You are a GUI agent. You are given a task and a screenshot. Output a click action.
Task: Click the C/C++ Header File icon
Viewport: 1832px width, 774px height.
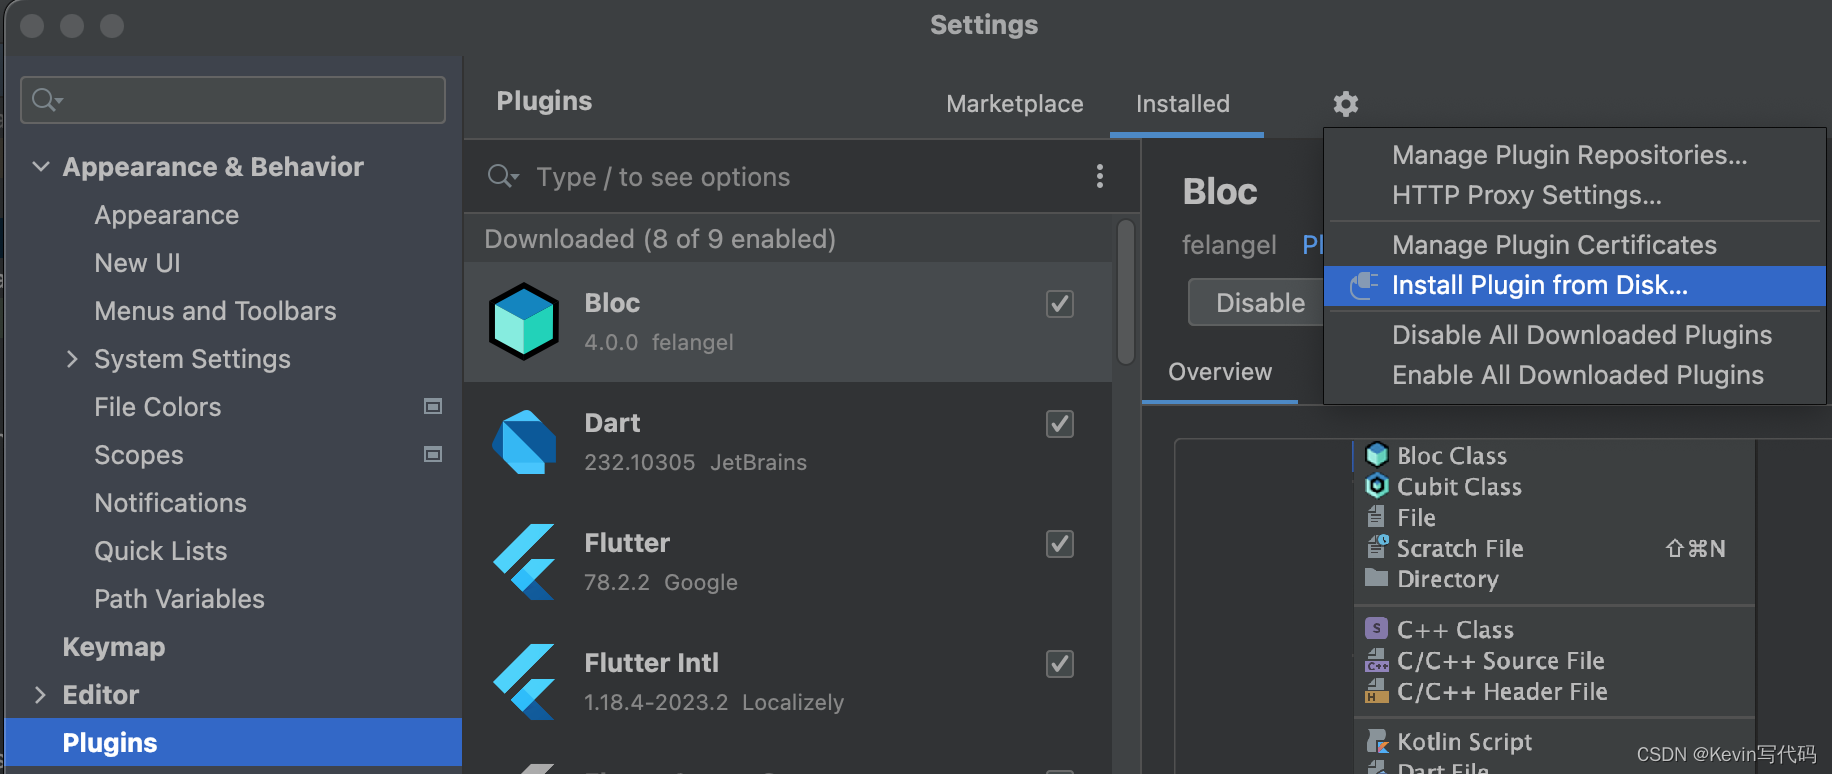tap(1377, 691)
